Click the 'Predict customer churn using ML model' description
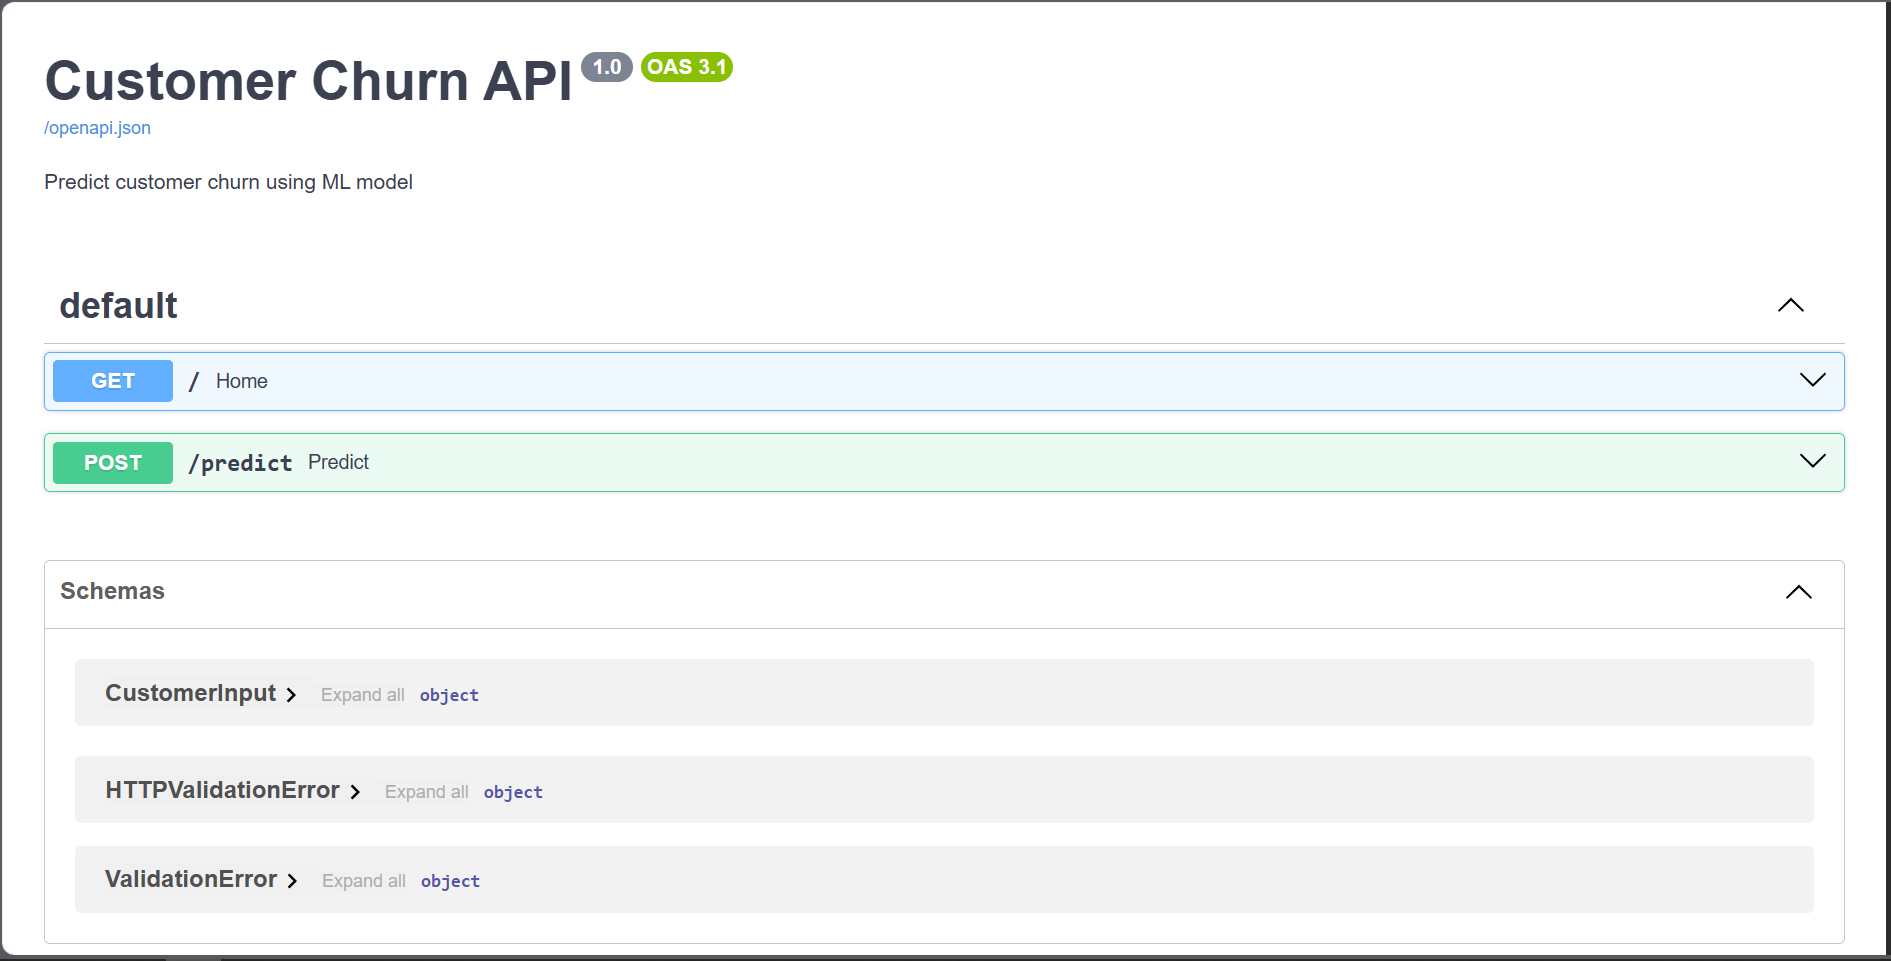1891x961 pixels. tap(228, 182)
